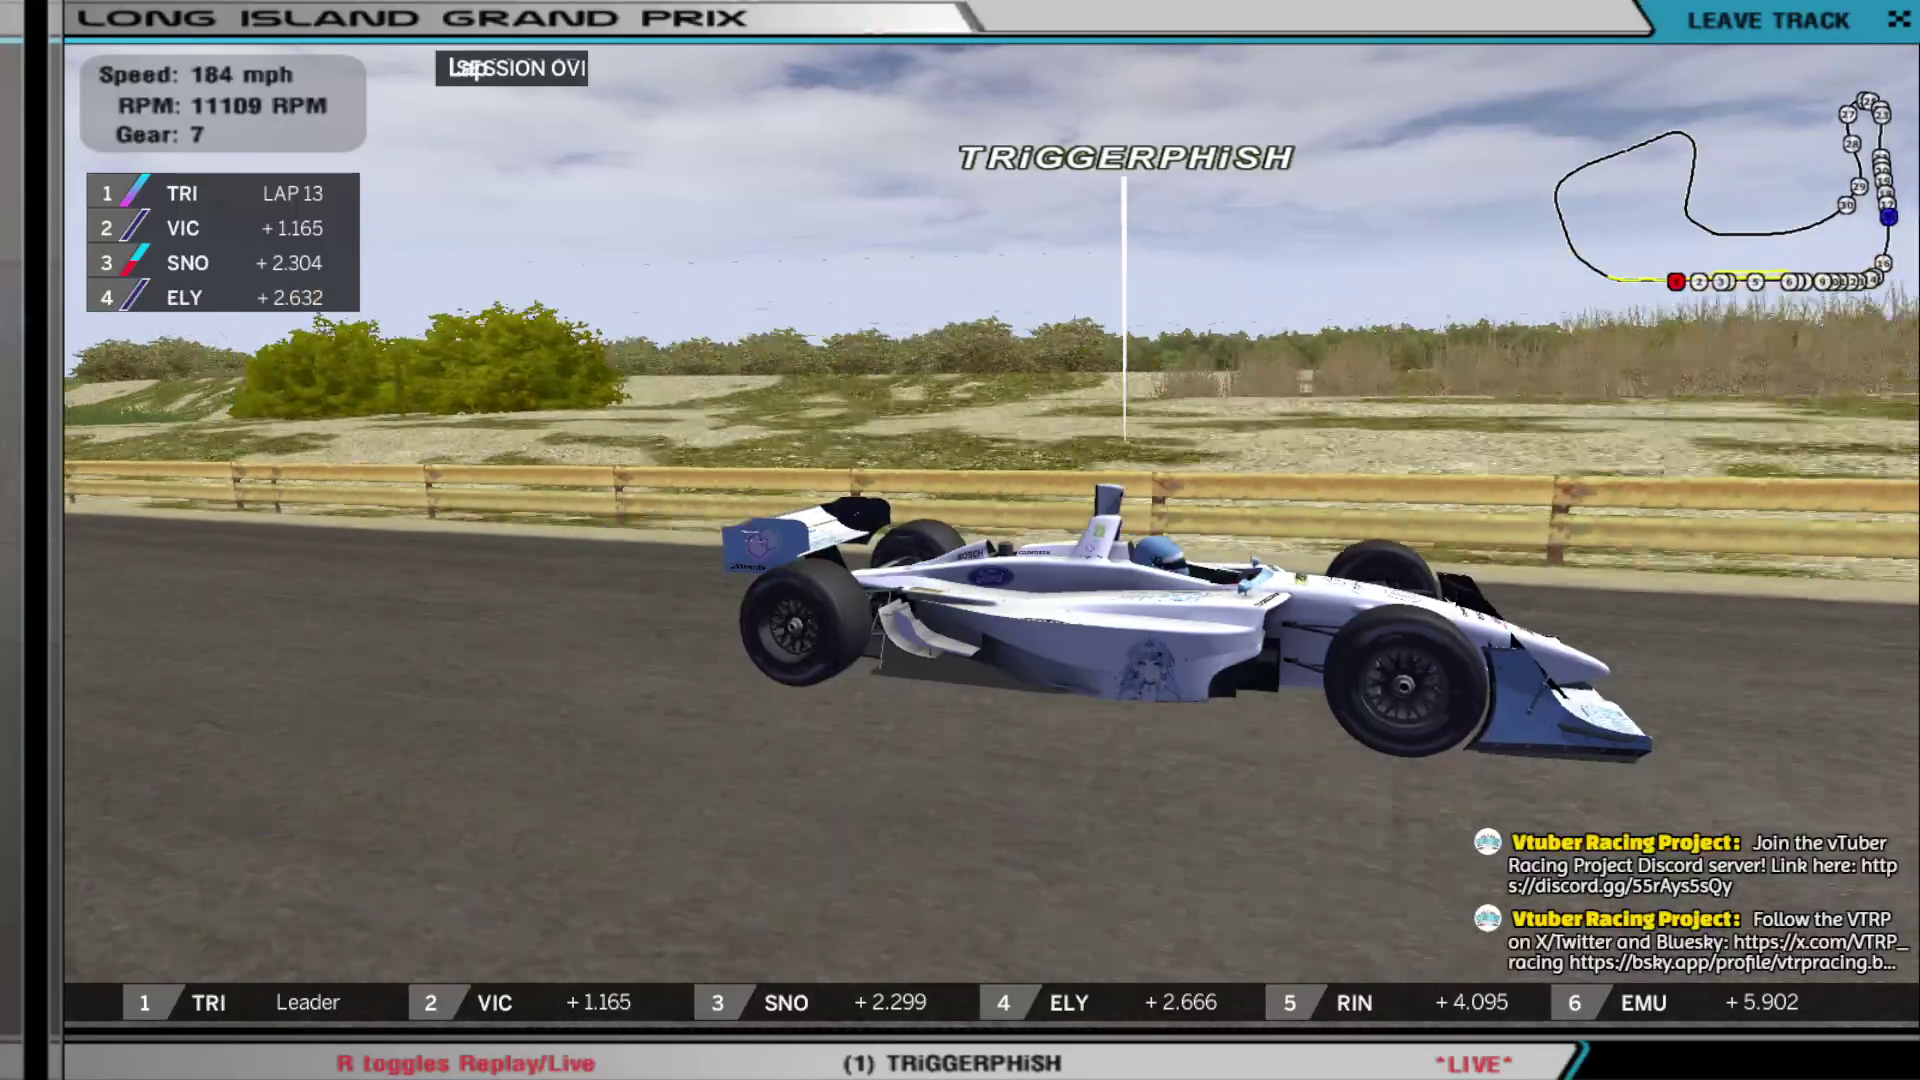Click the close X icon beside LEAVE TRACK

point(1898,19)
